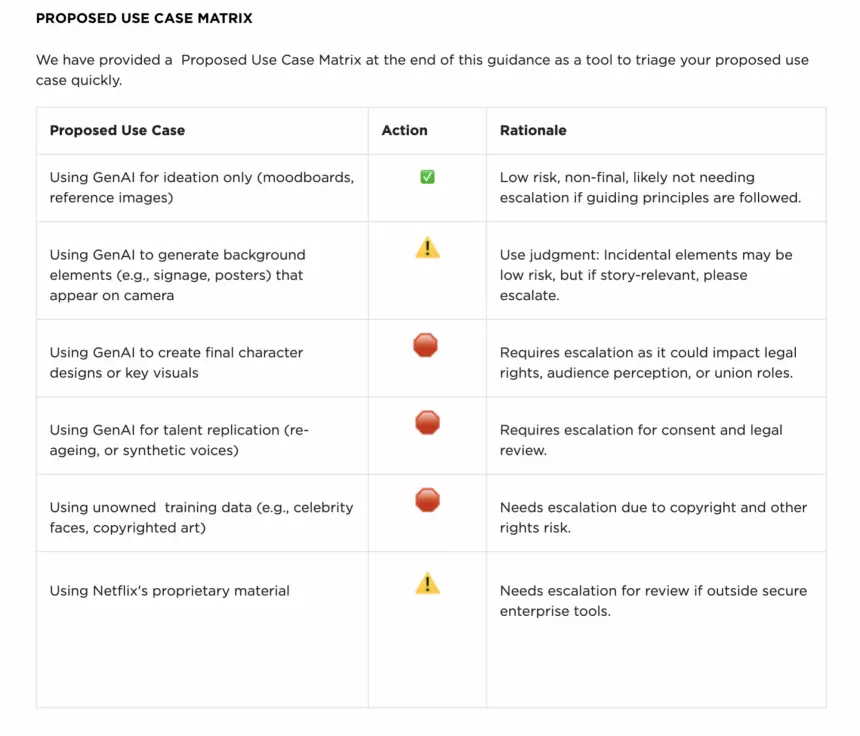Screen dimensions: 860x736
Task: Click the Rationale column header
Action: click(x=533, y=130)
